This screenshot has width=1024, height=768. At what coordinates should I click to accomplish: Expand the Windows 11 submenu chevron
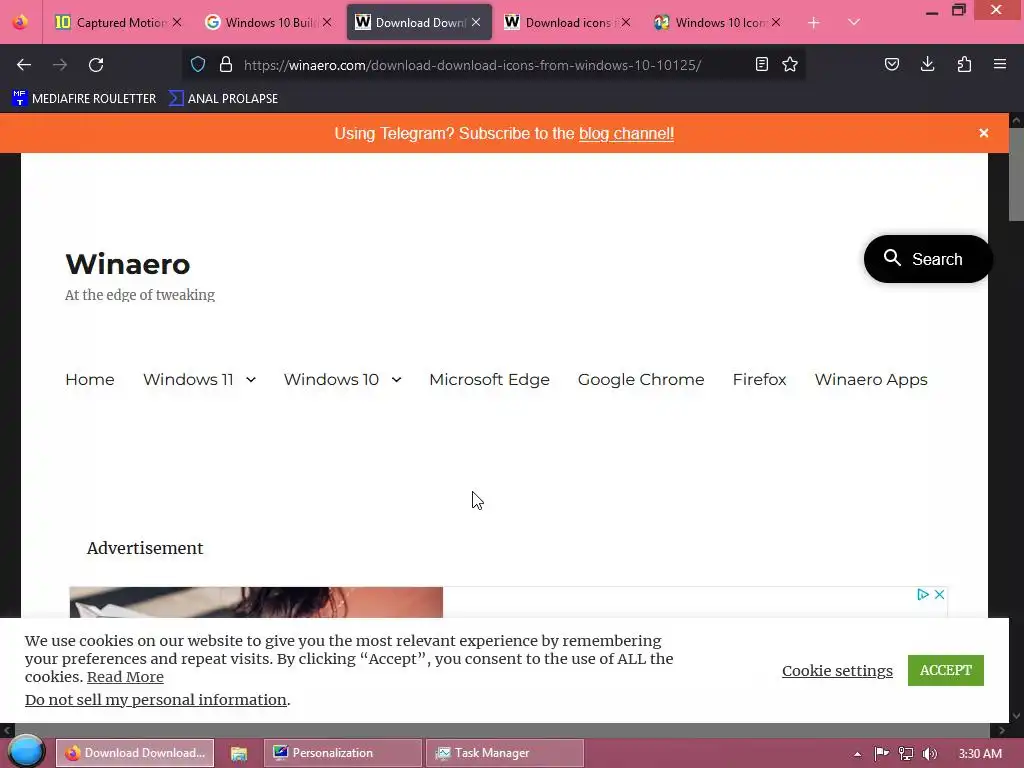pyautogui.click(x=251, y=379)
